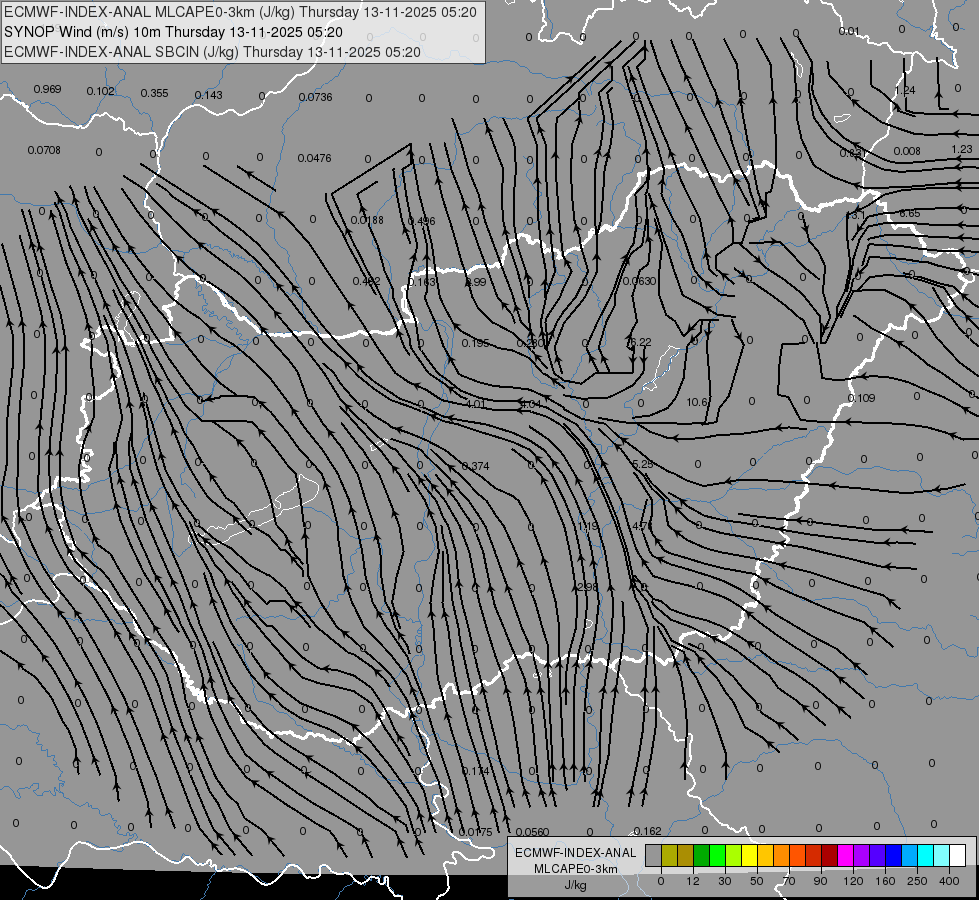This screenshot has width=979, height=900.
Task: Click the gray swatch in the MLCAPE legend
Action: click(653, 855)
